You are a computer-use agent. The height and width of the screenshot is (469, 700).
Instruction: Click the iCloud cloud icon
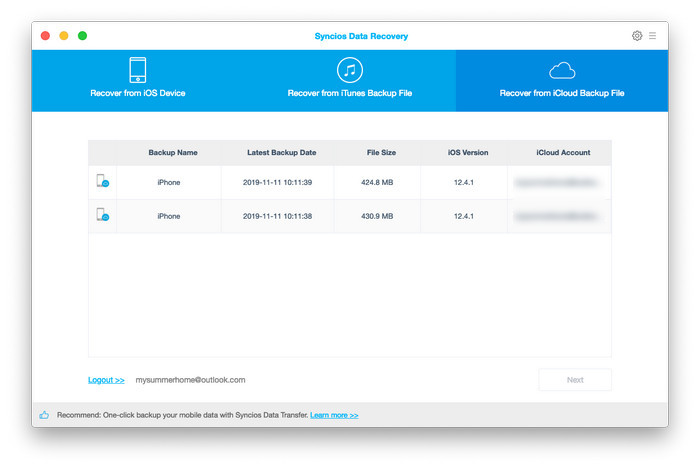[562, 71]
